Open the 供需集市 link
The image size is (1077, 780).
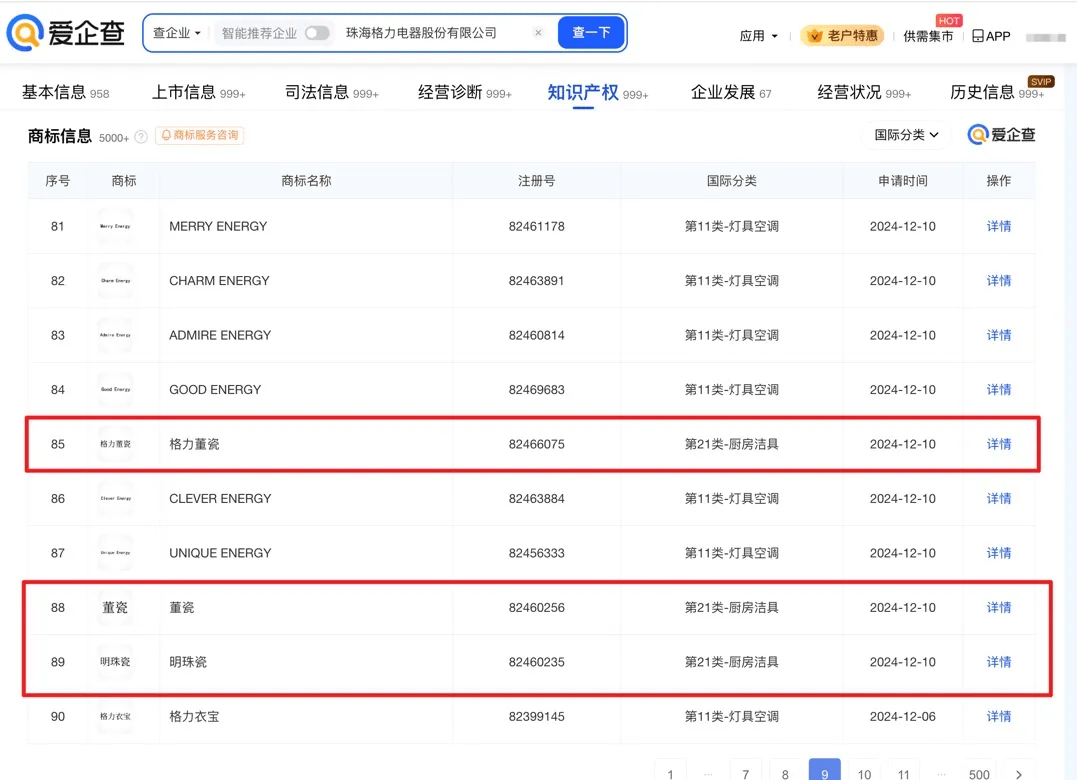928,36
